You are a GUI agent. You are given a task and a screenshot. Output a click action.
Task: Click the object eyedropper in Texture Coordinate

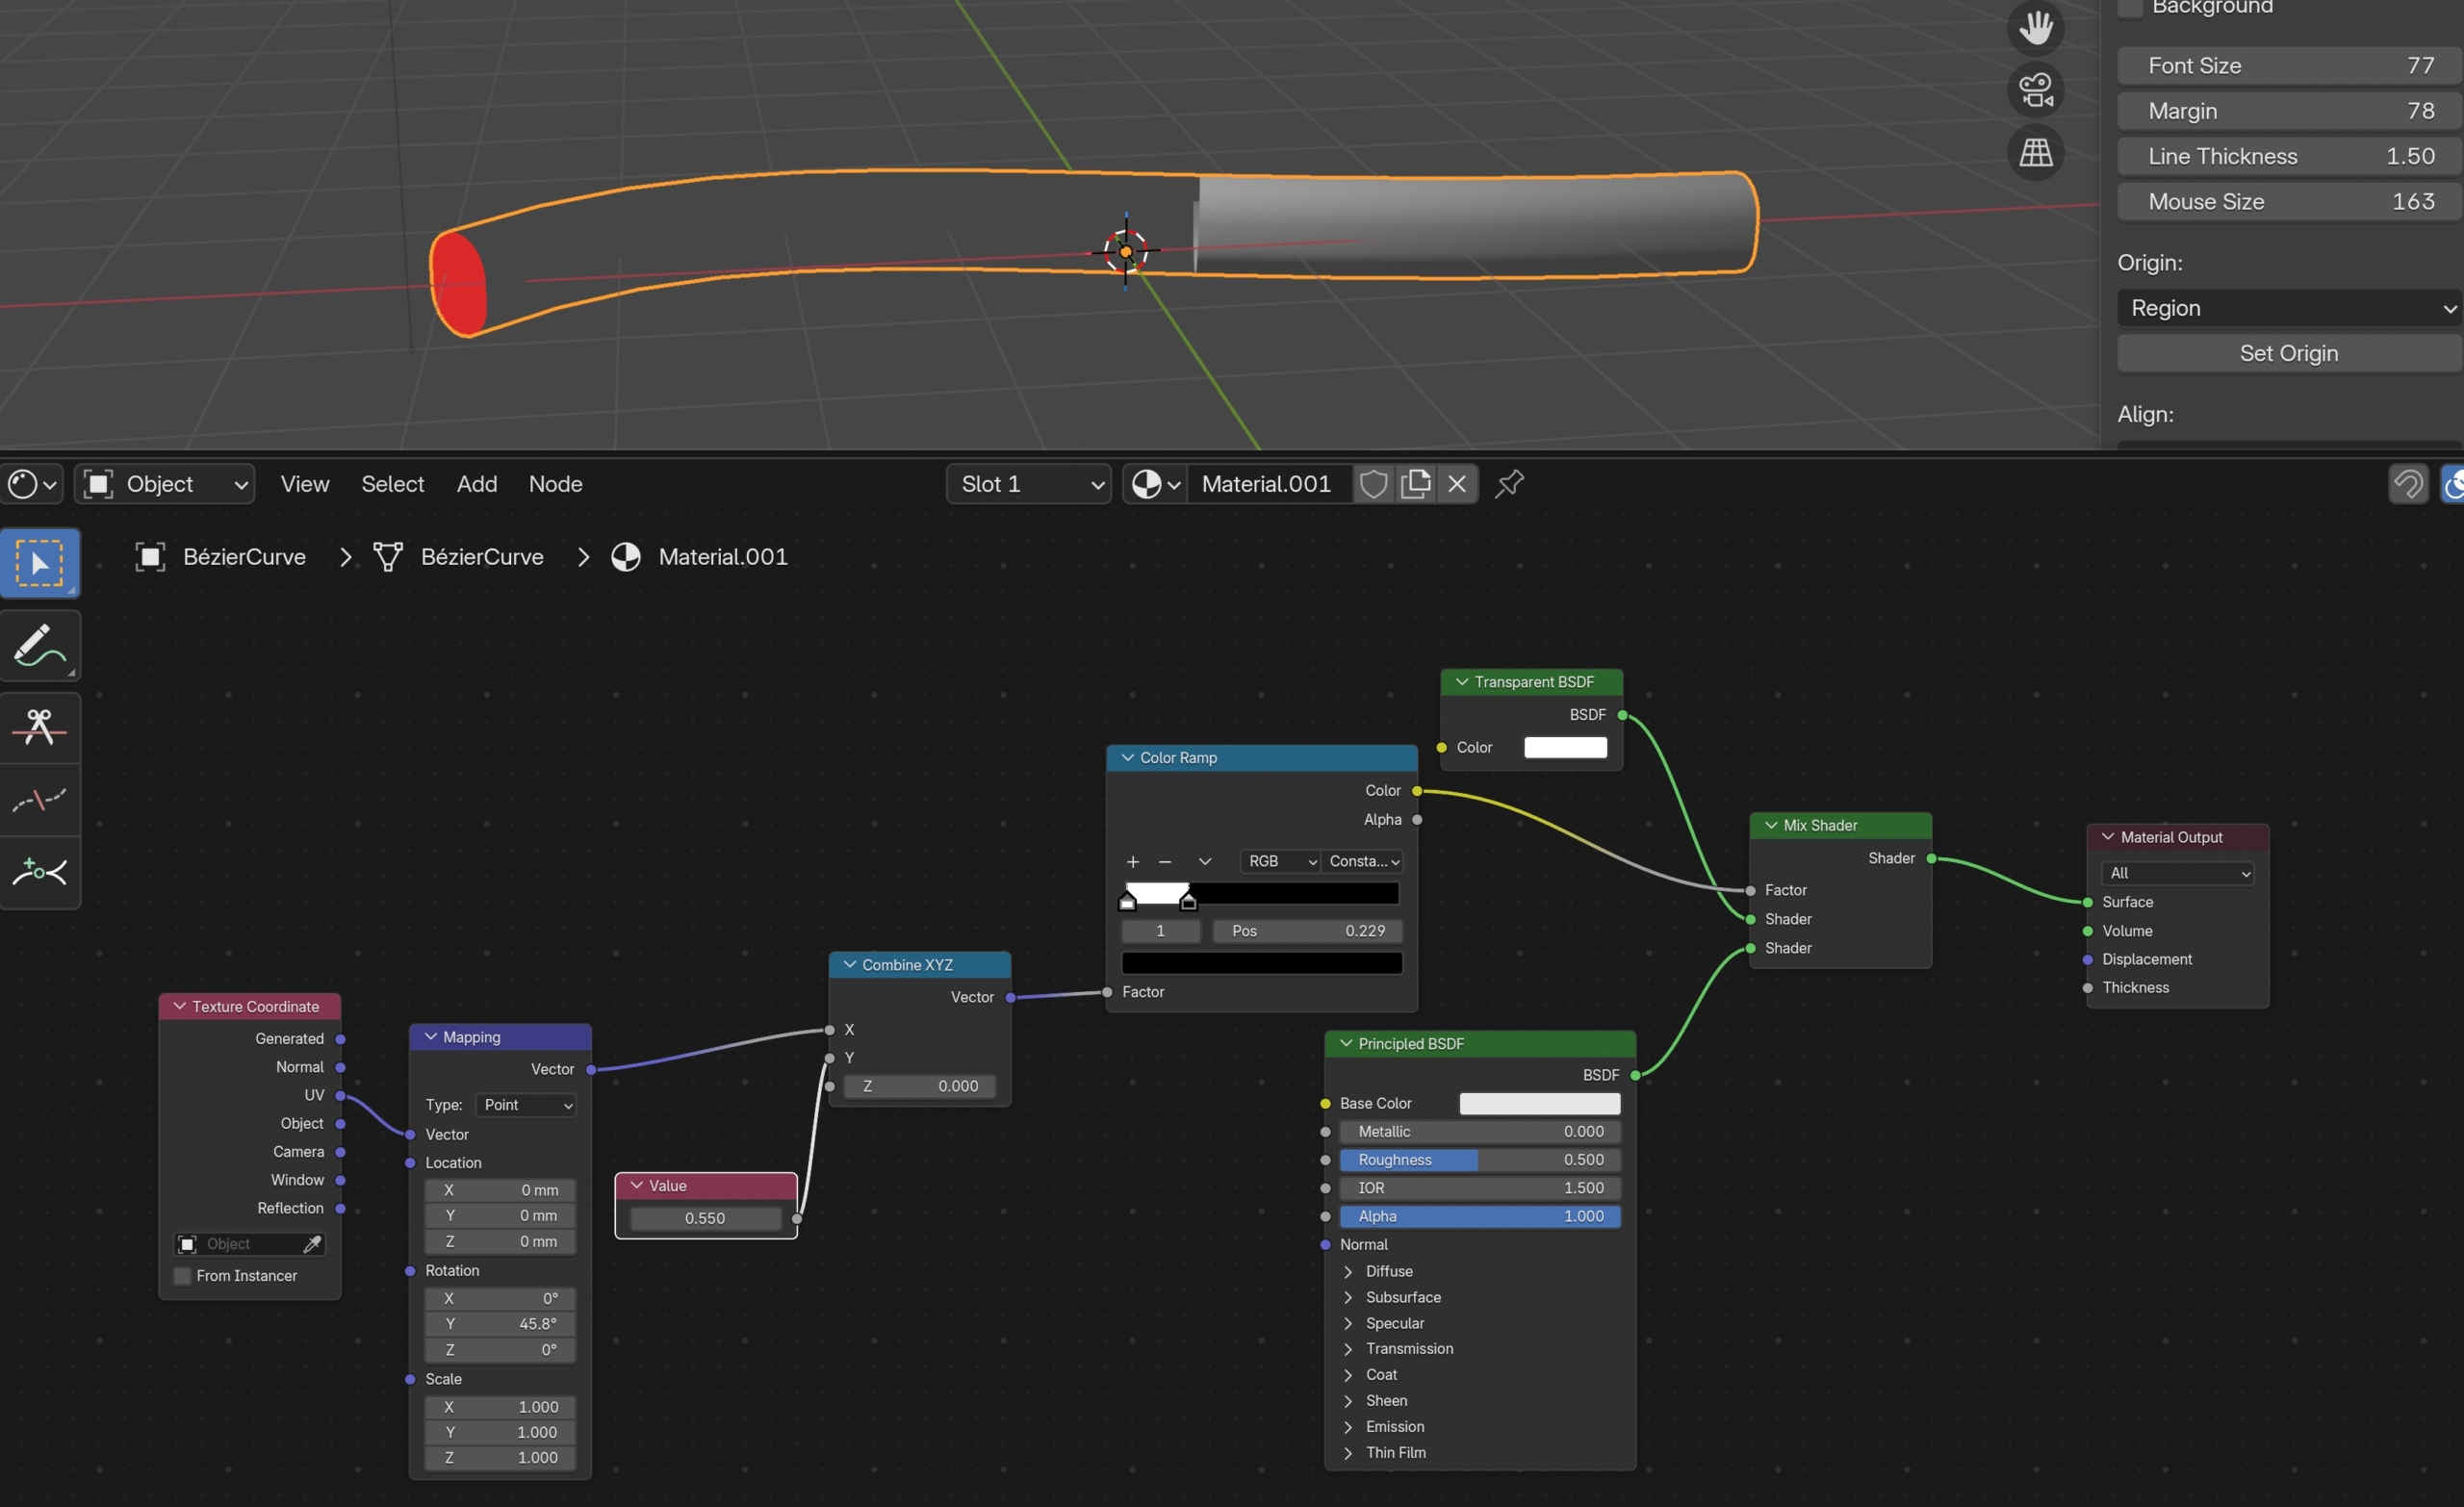pyautogui.click(x=312, y=1244)
